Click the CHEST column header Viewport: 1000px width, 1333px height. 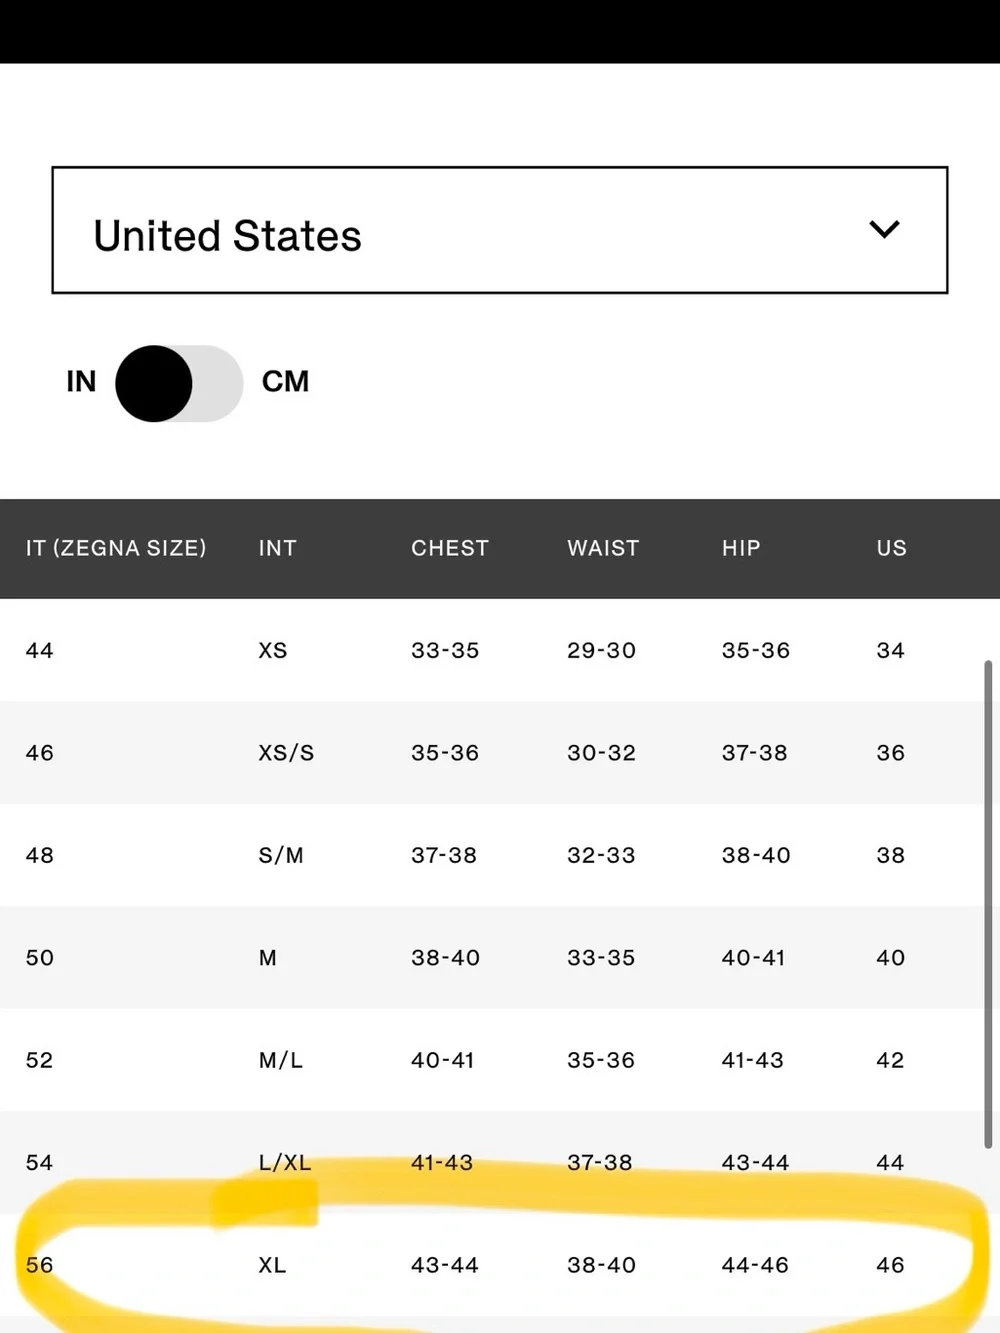click(450, 548)
